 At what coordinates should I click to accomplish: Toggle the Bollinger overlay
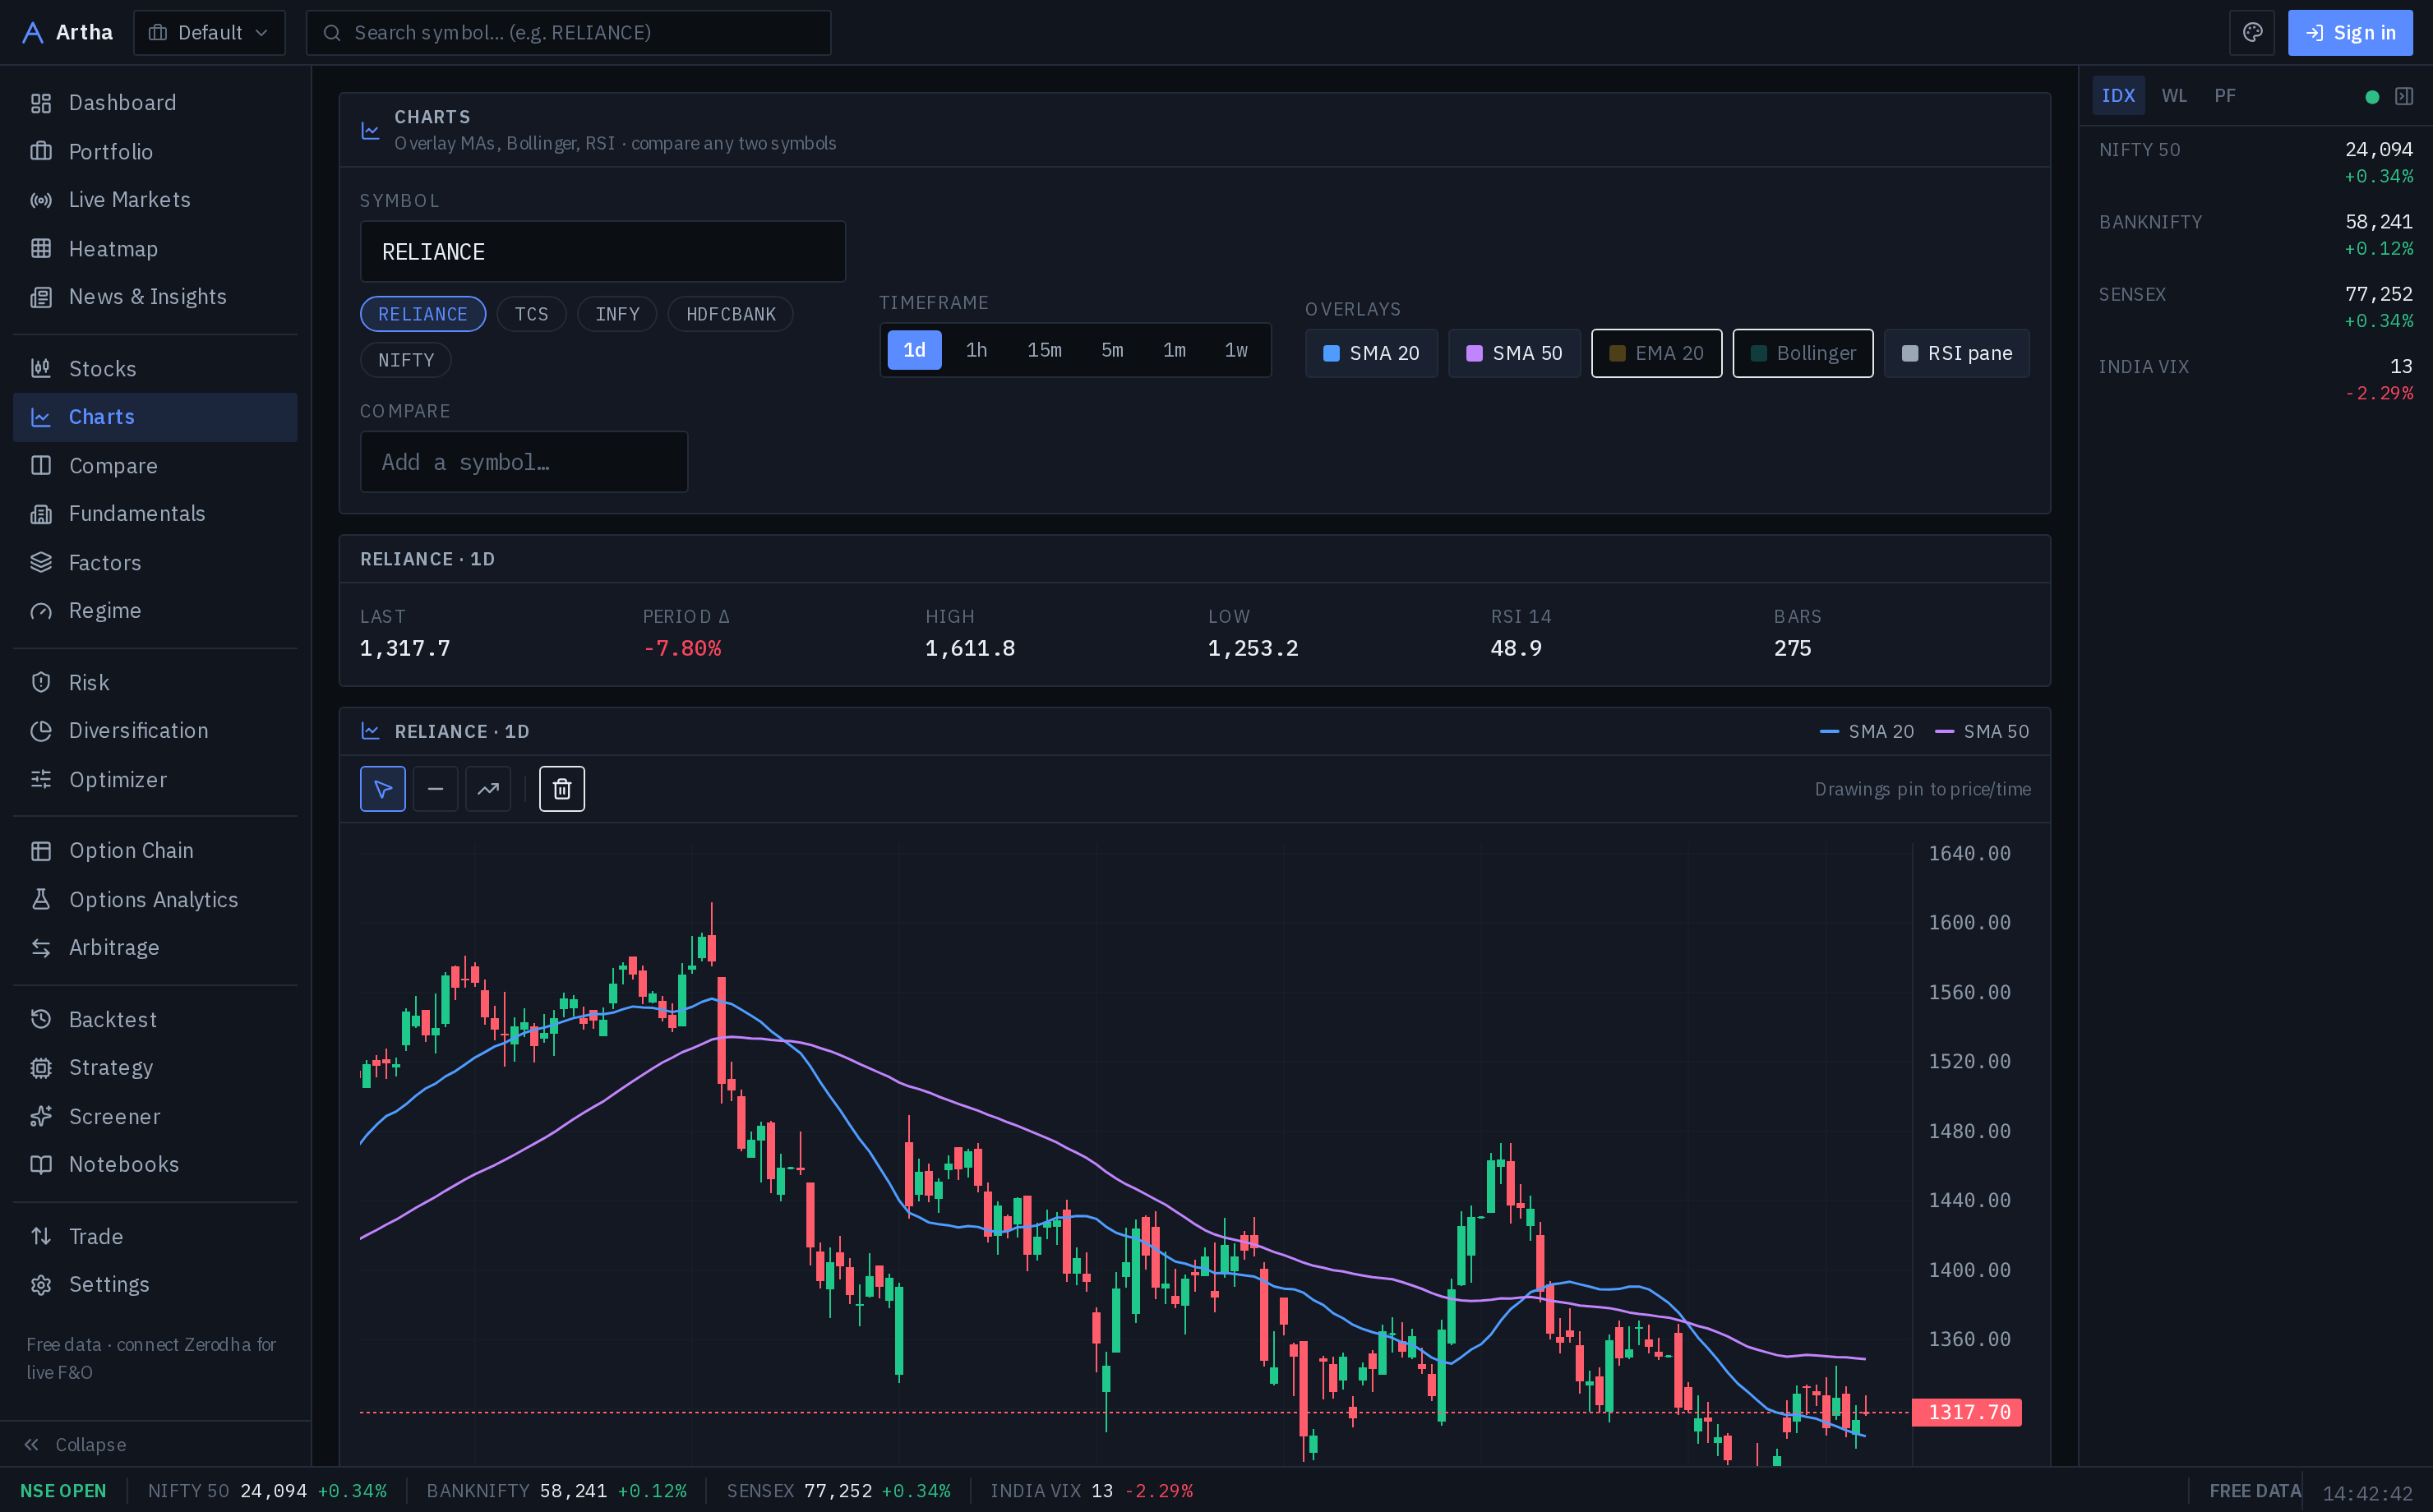tap(1802, 353)
